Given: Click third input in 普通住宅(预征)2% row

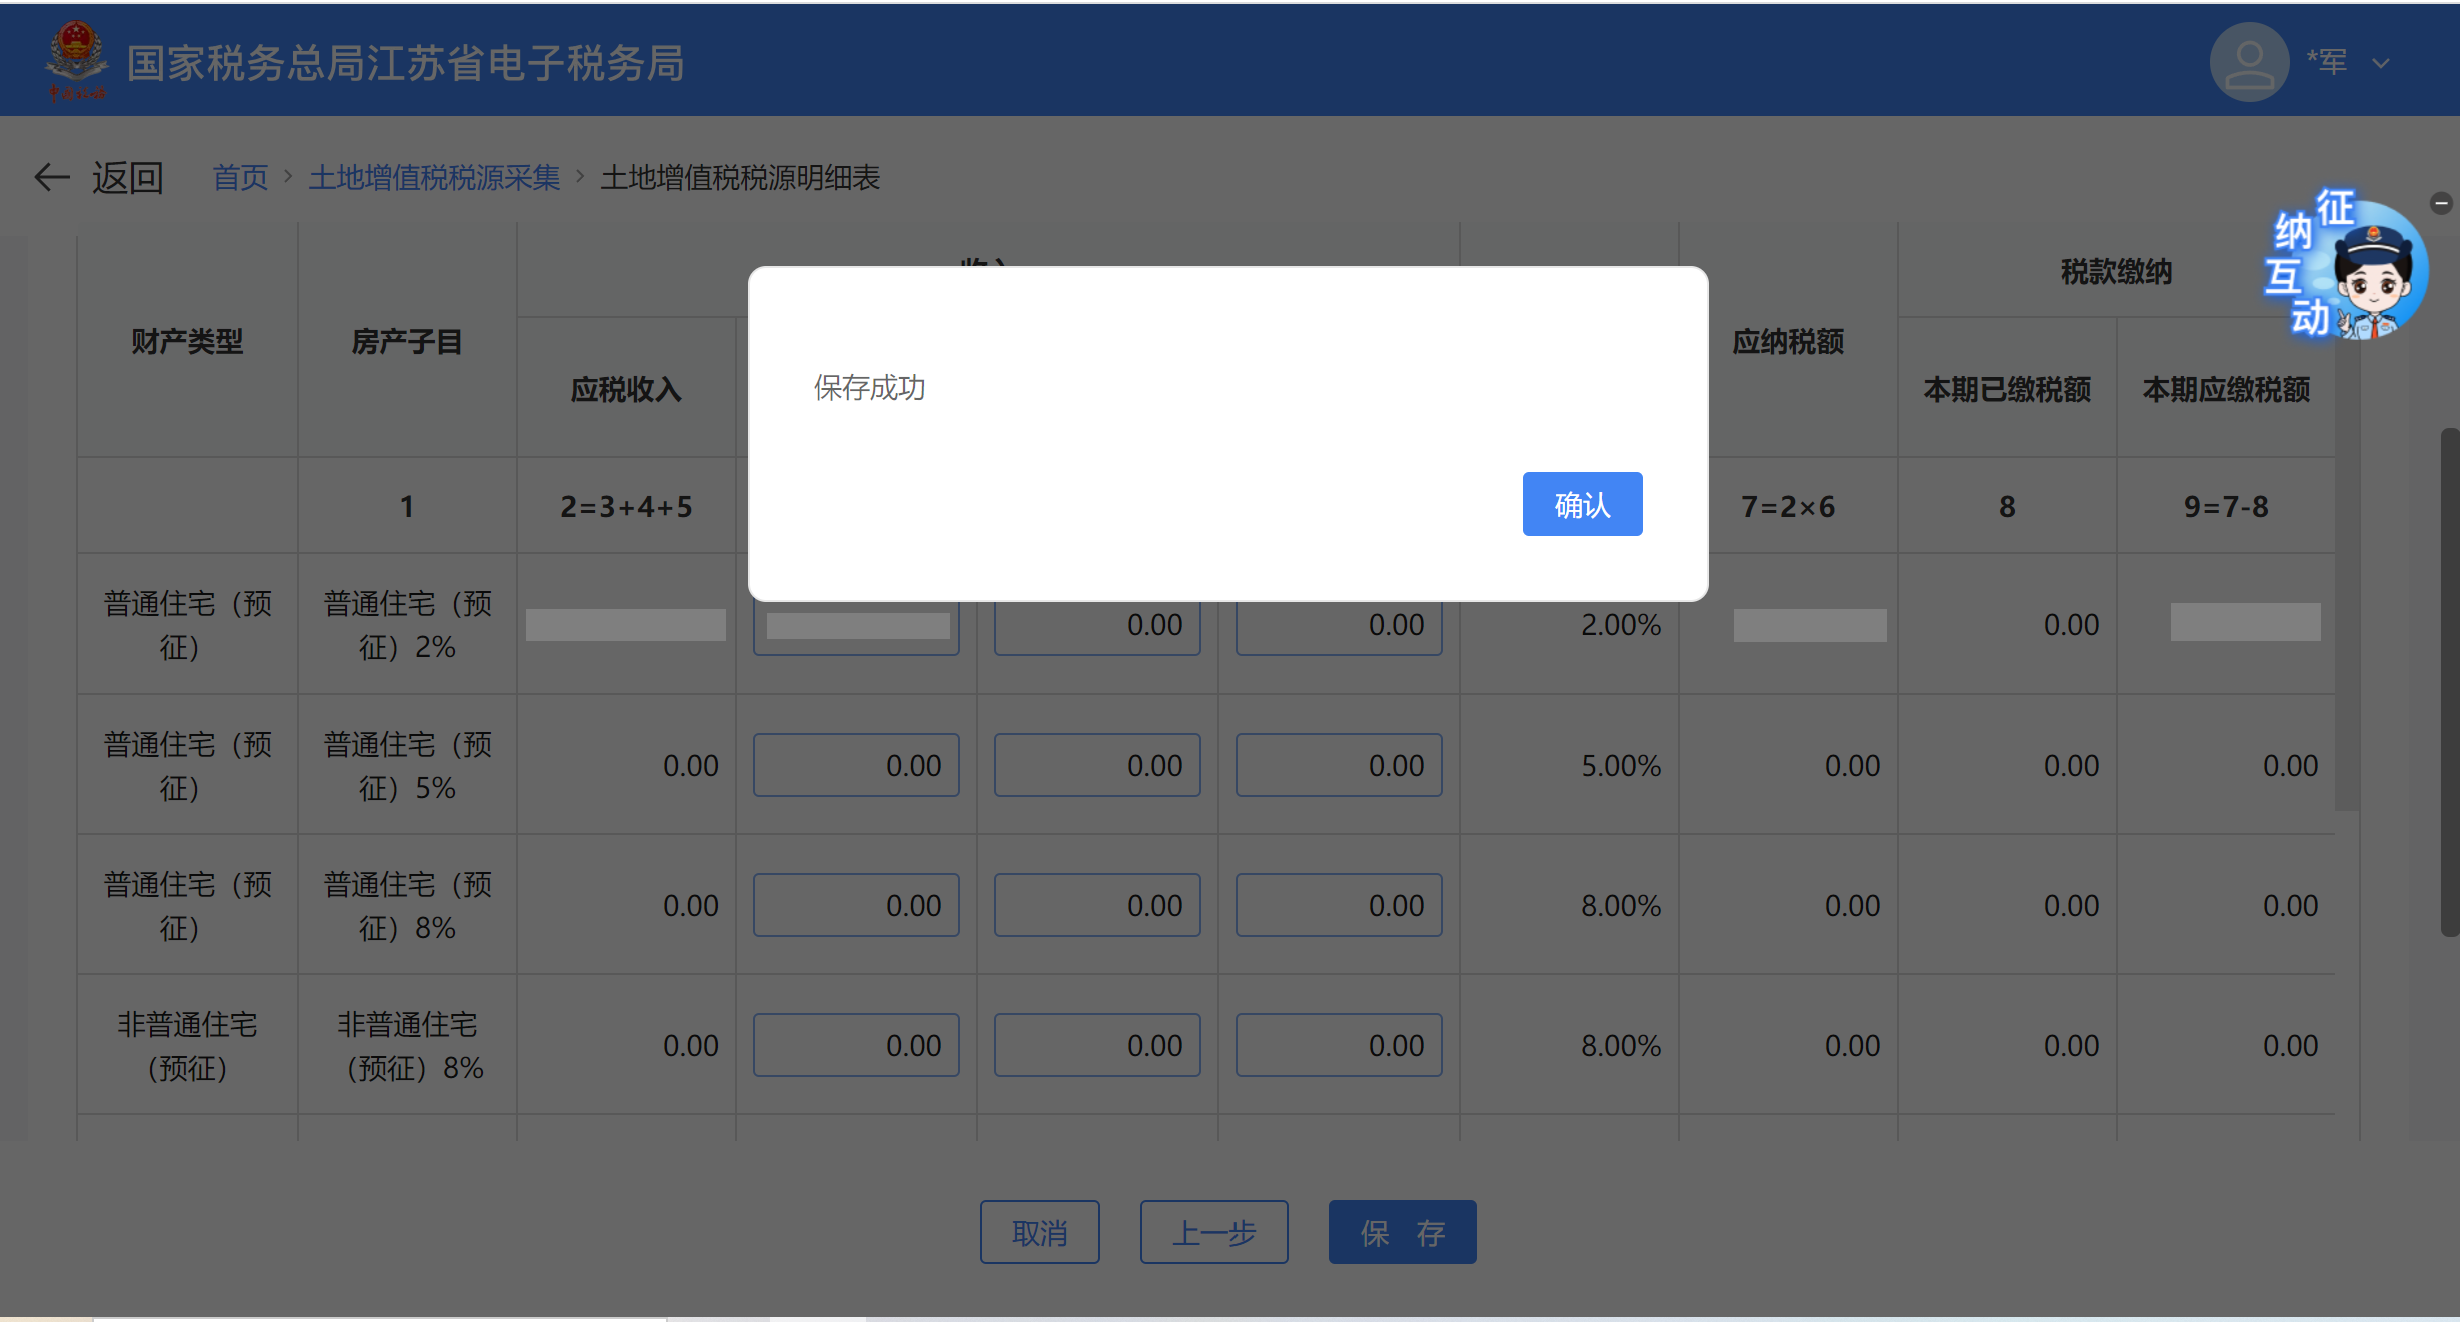Looking at the screenshot, I should click(x=1338, y=626).
